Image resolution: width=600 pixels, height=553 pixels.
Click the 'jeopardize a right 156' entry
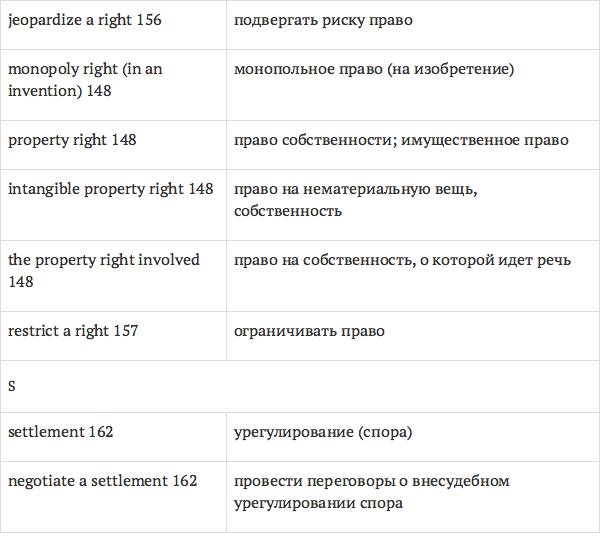(84, 20)
